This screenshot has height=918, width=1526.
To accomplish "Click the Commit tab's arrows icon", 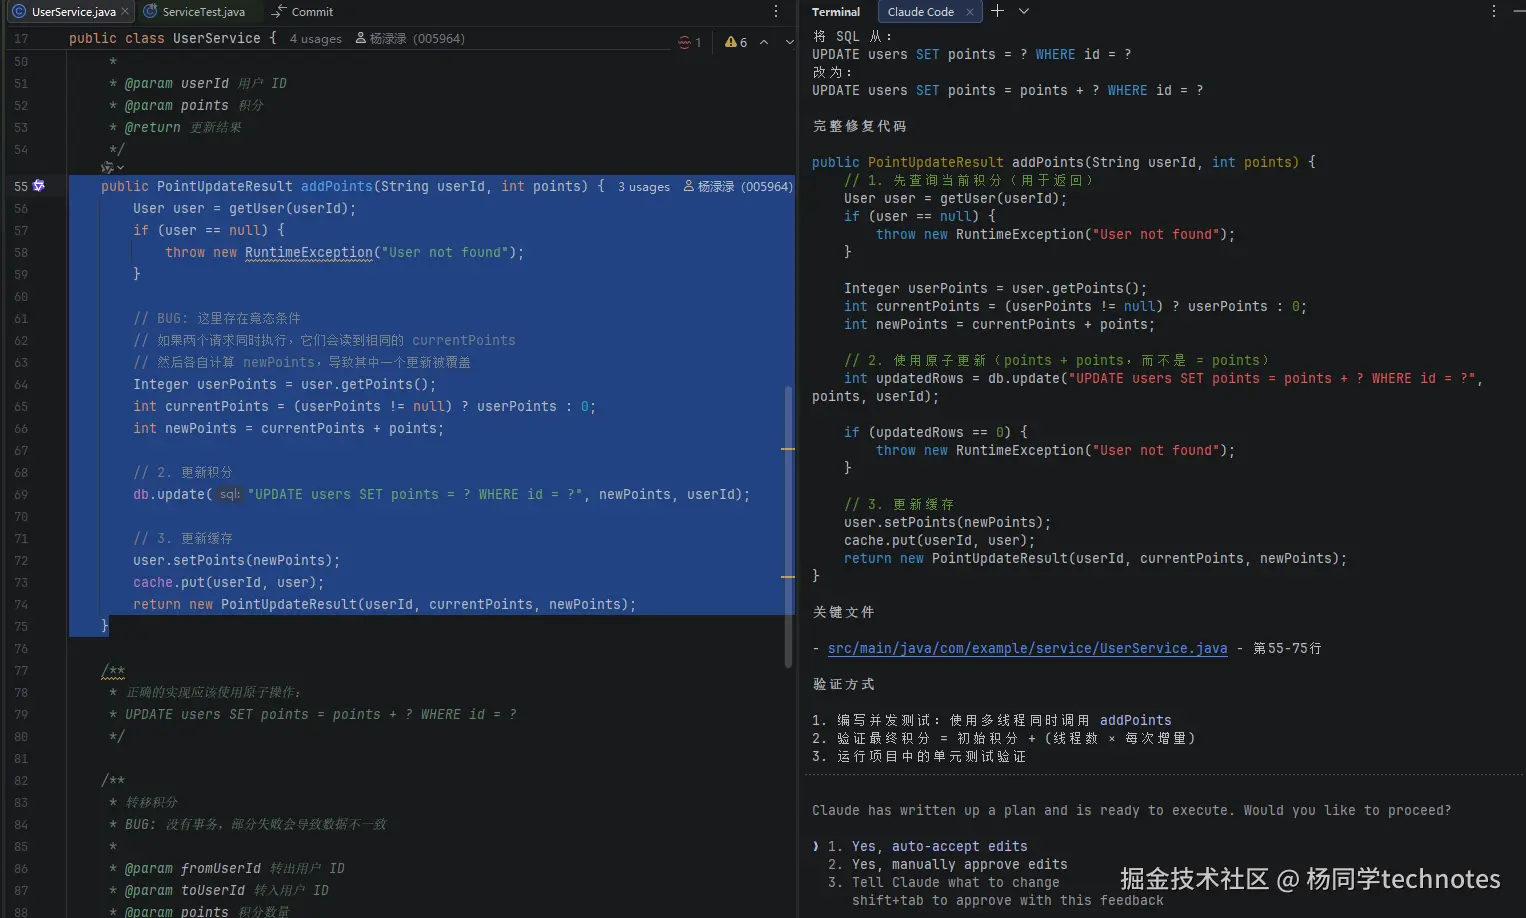I will 279,12.
